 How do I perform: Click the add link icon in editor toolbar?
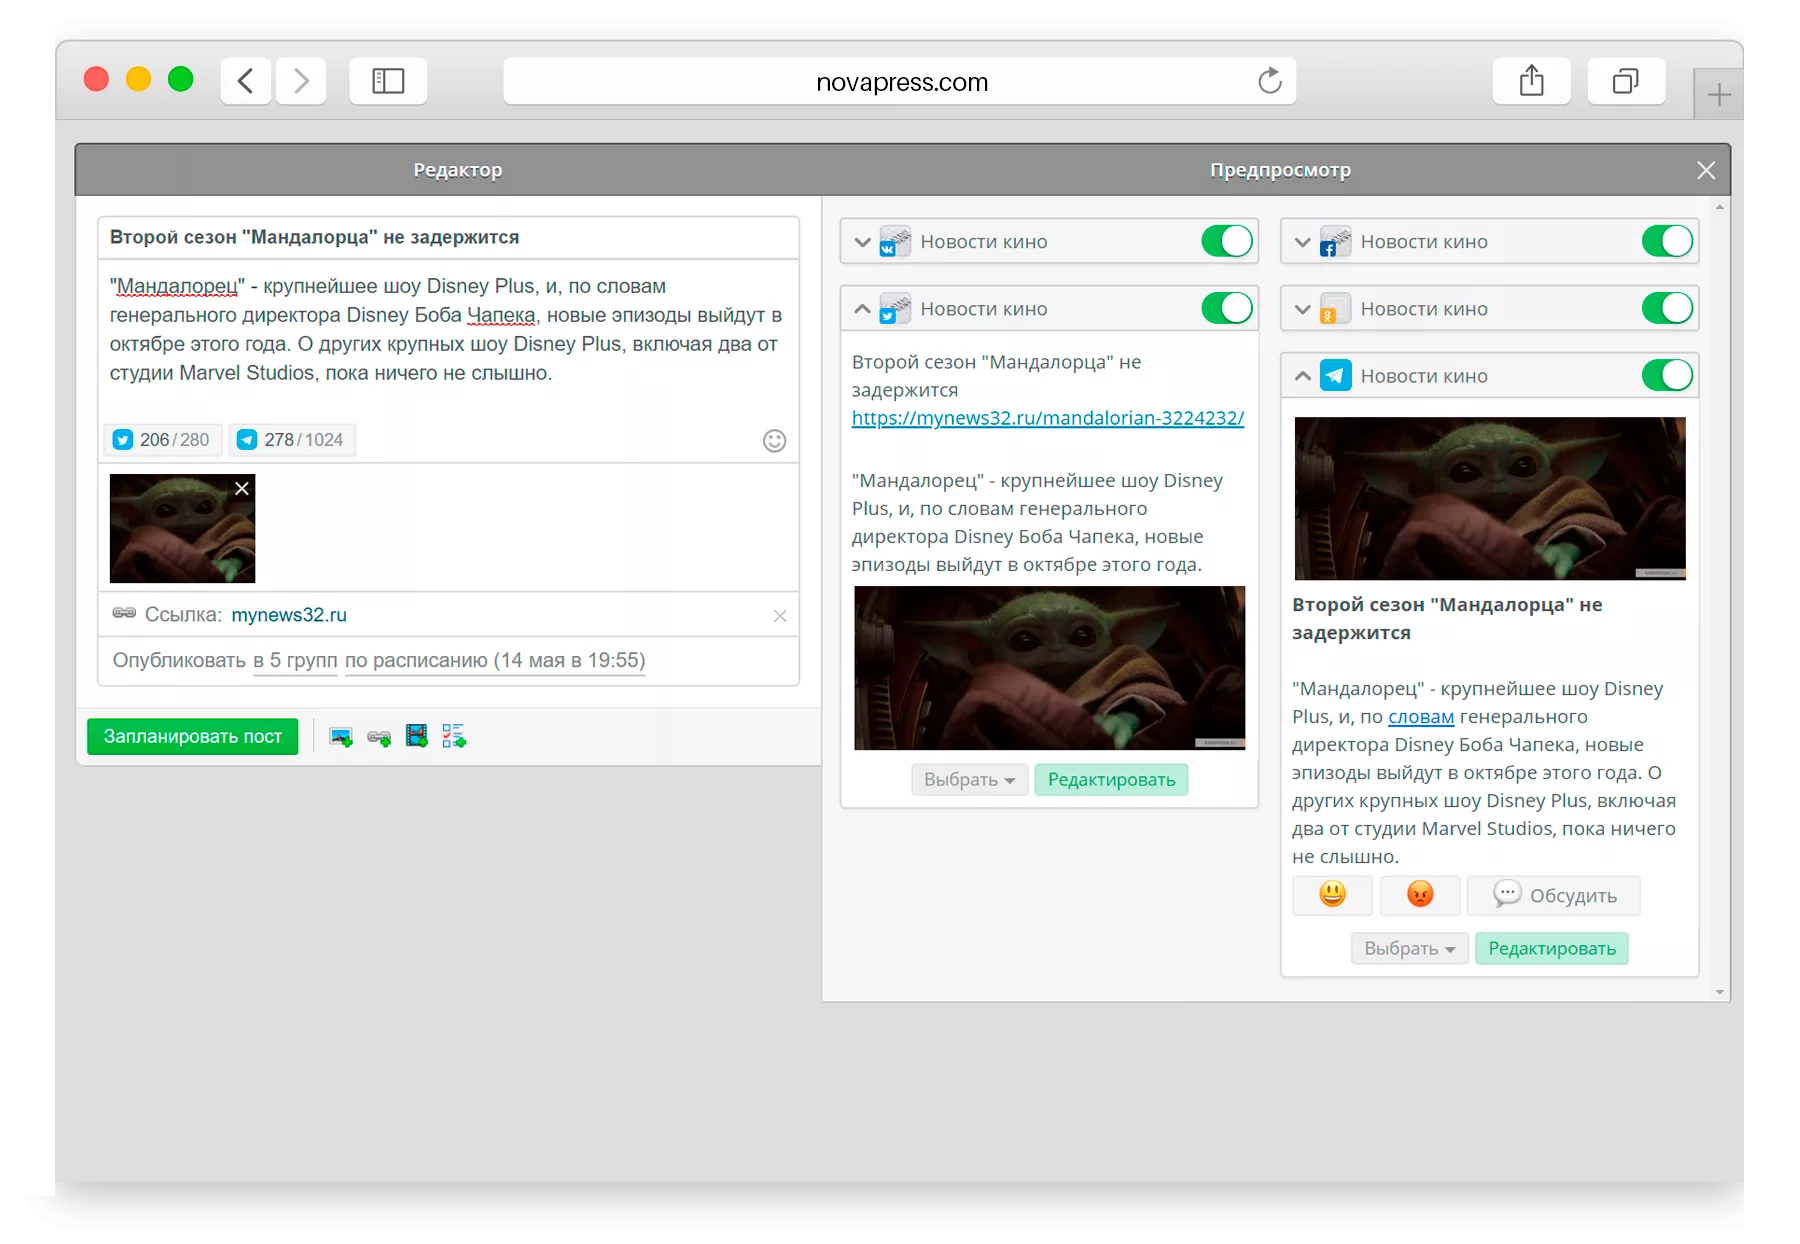379,737
